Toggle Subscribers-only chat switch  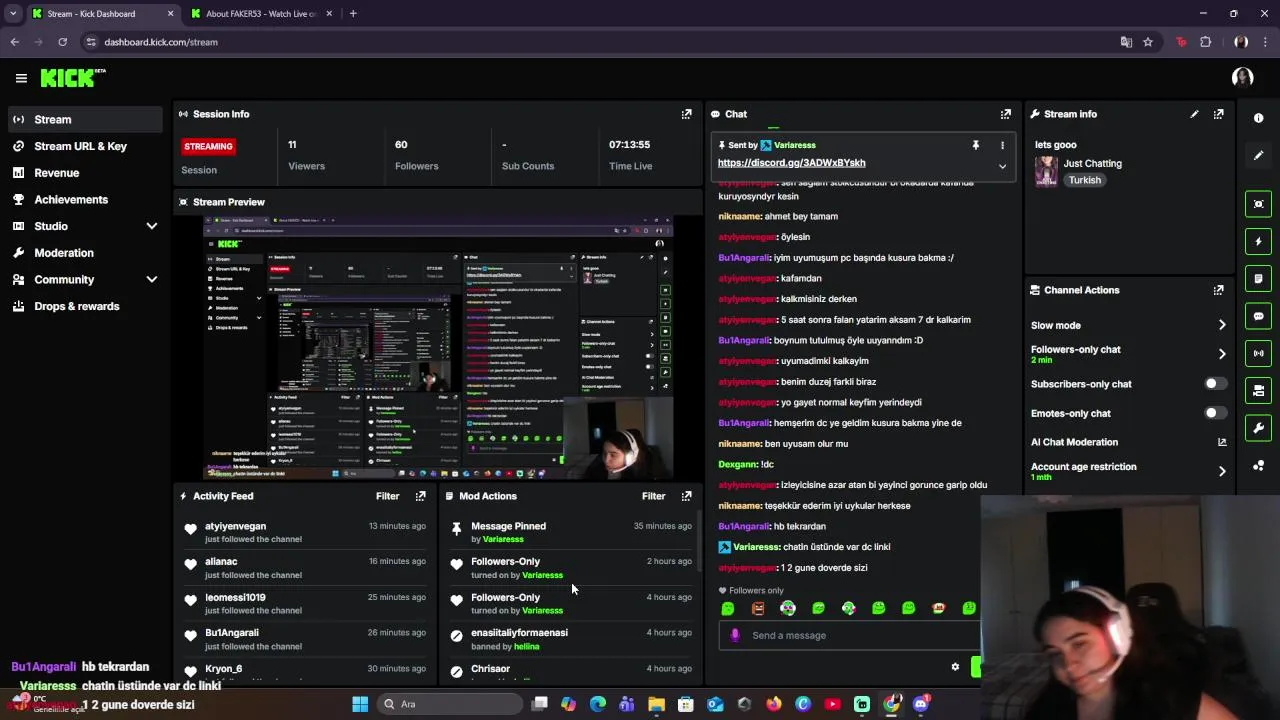coord(1215,384)
